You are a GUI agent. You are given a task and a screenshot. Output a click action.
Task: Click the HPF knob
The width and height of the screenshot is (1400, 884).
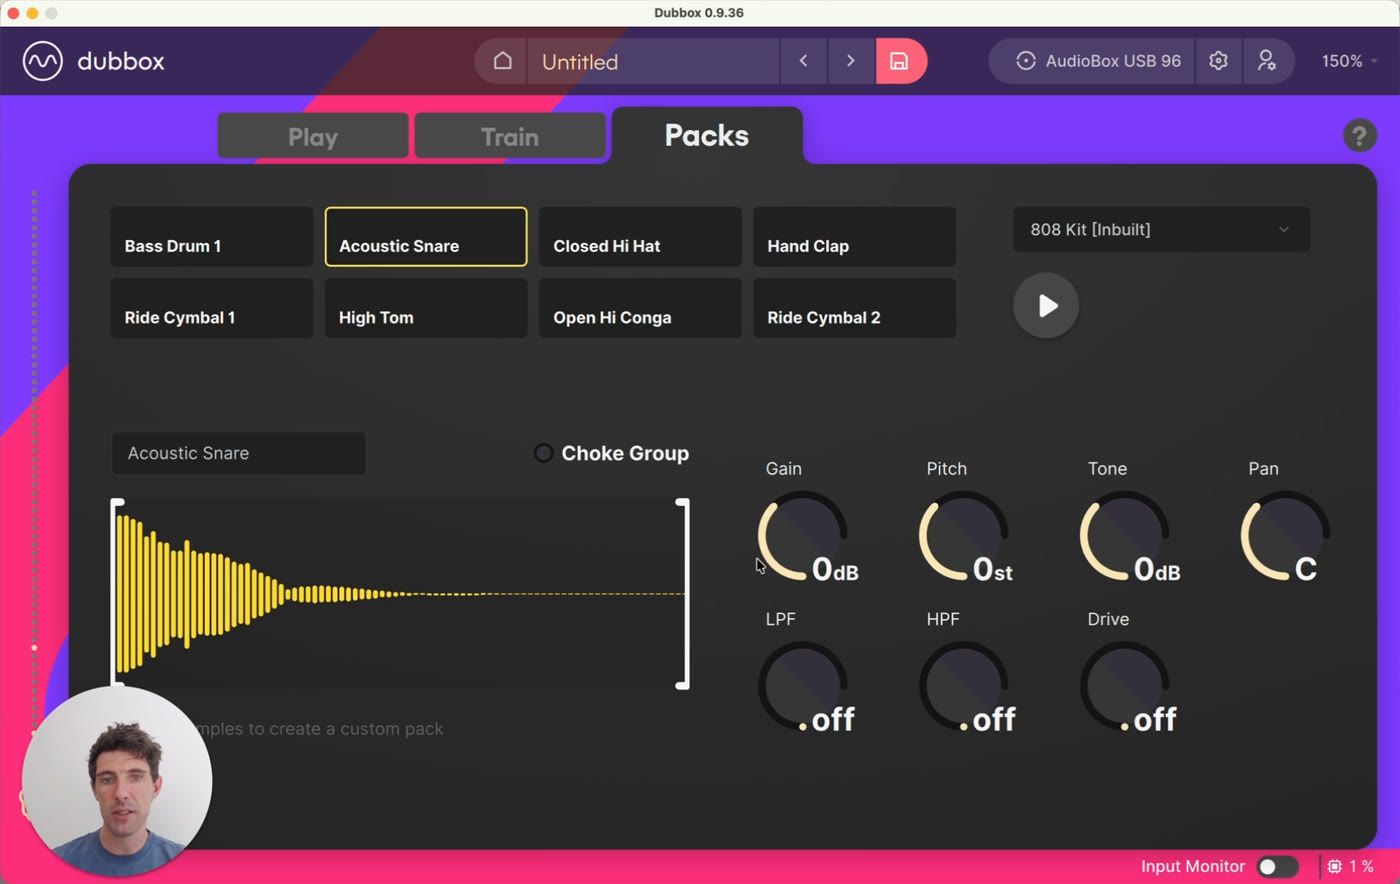click(x=964, y=686)
